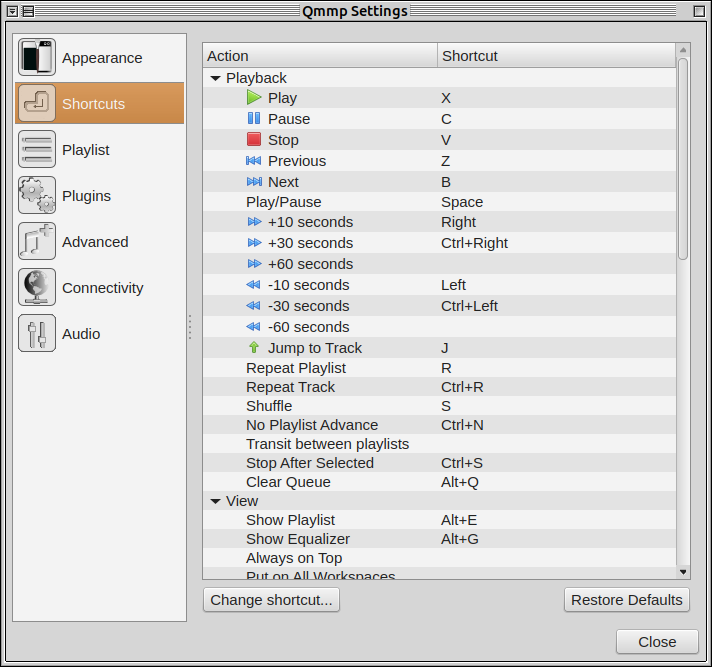Click the green Play triangle icon
712x667 pixels.
254,98
